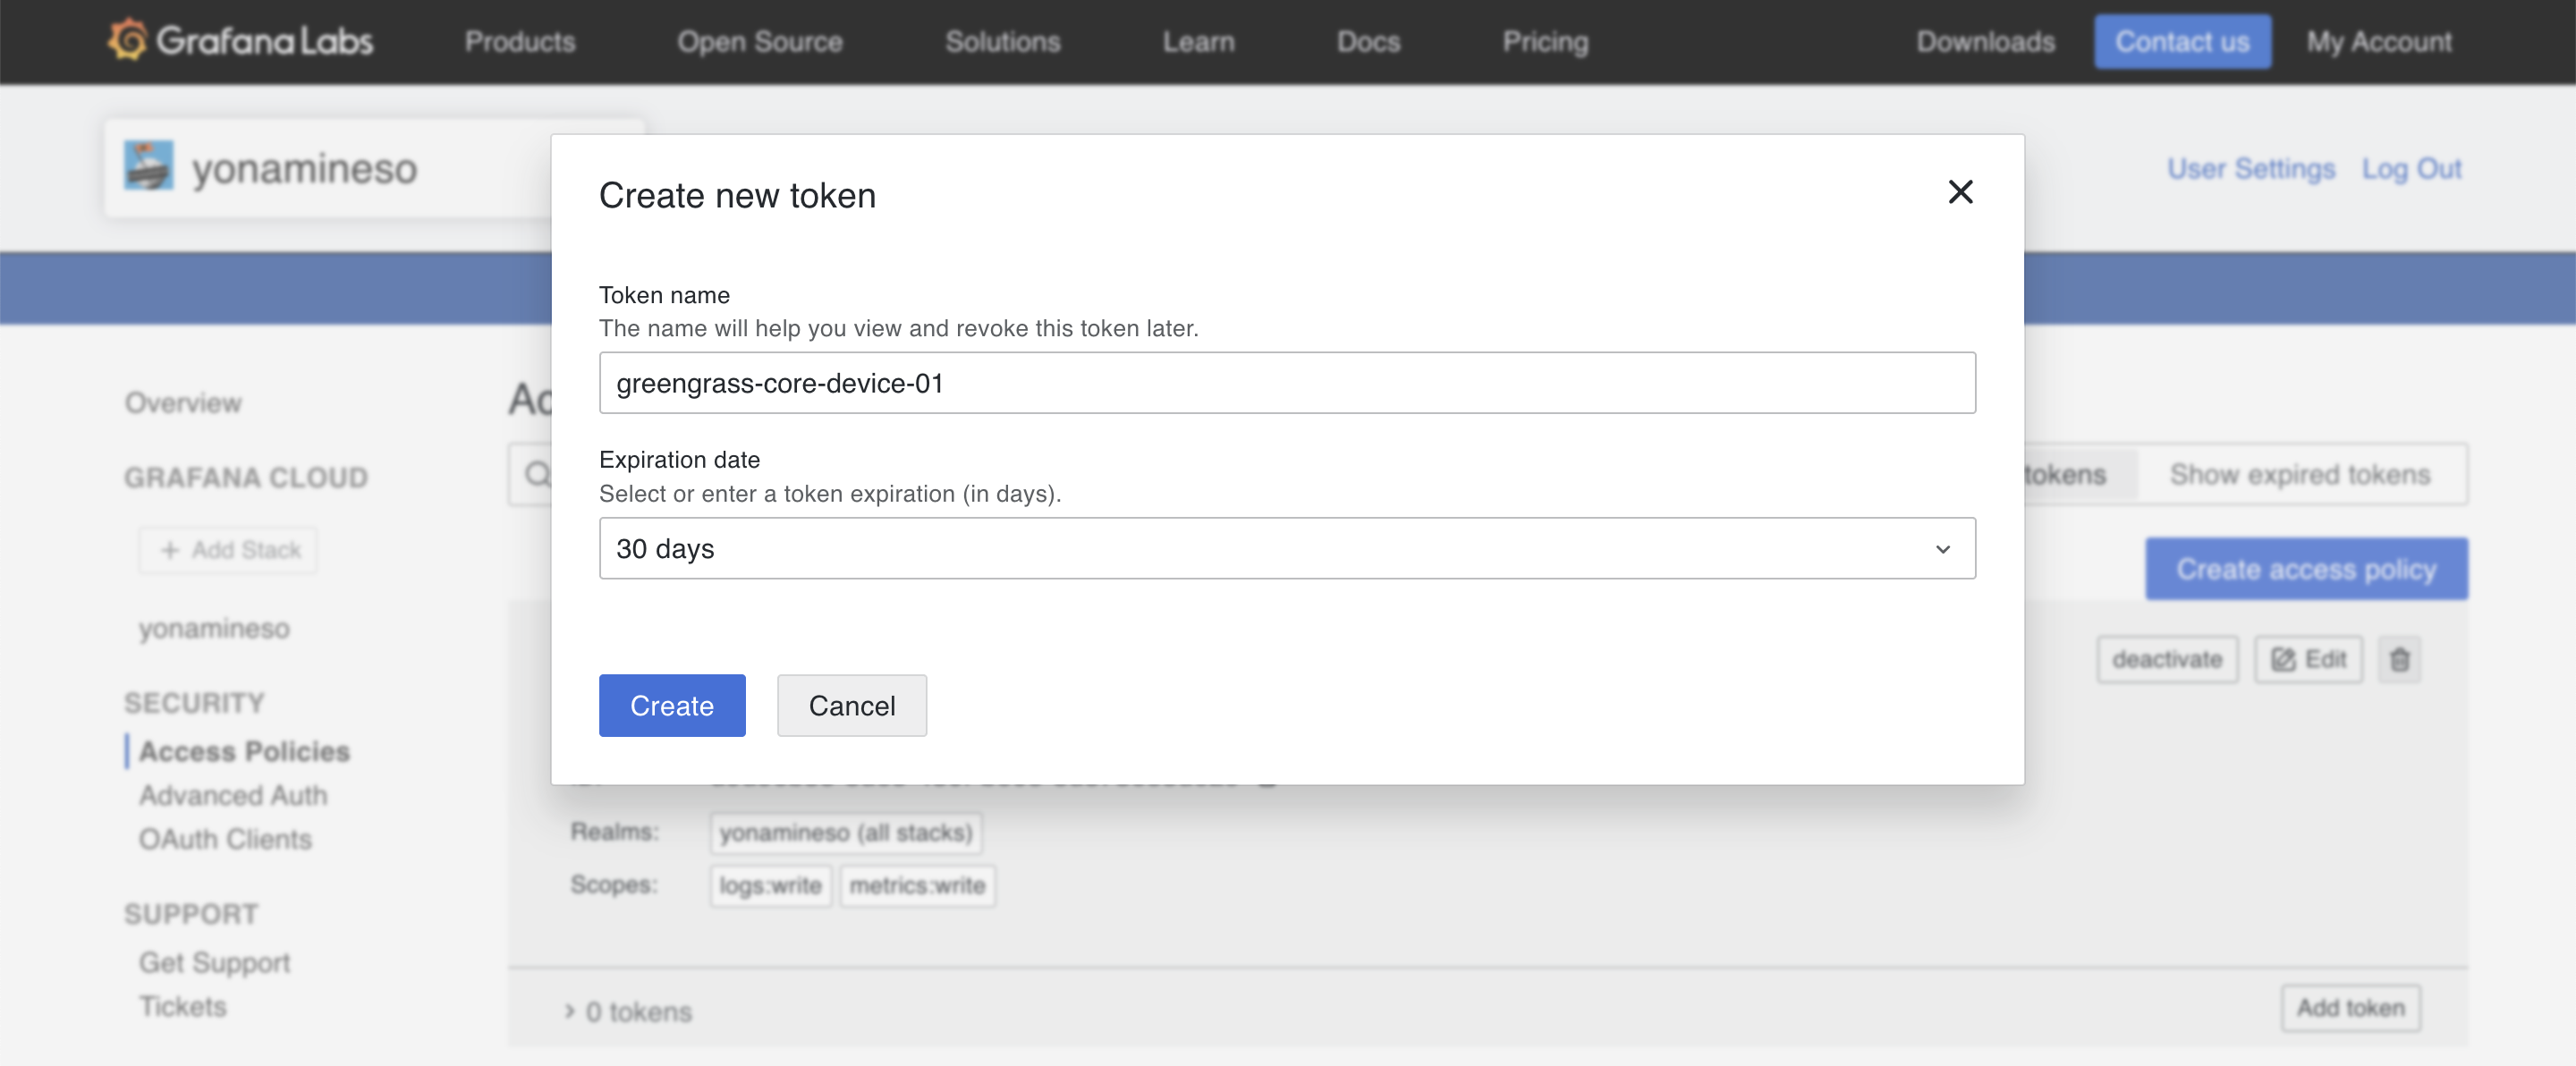Expand the 0 tokens section chevron
This screenshot has height=1066, width=2576.
pyautogui.click(x=569, y=1011)
